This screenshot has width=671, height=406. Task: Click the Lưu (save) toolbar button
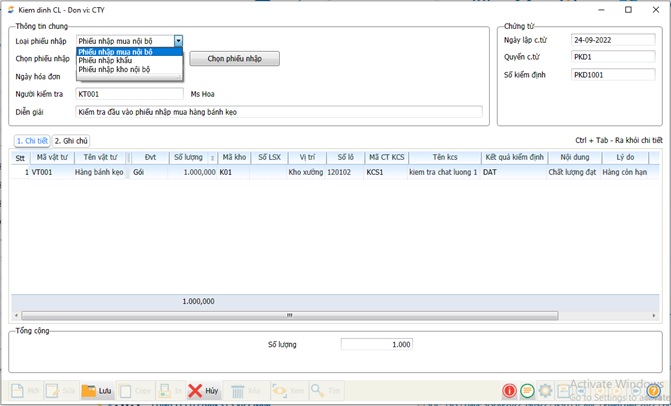coord(97,391)
